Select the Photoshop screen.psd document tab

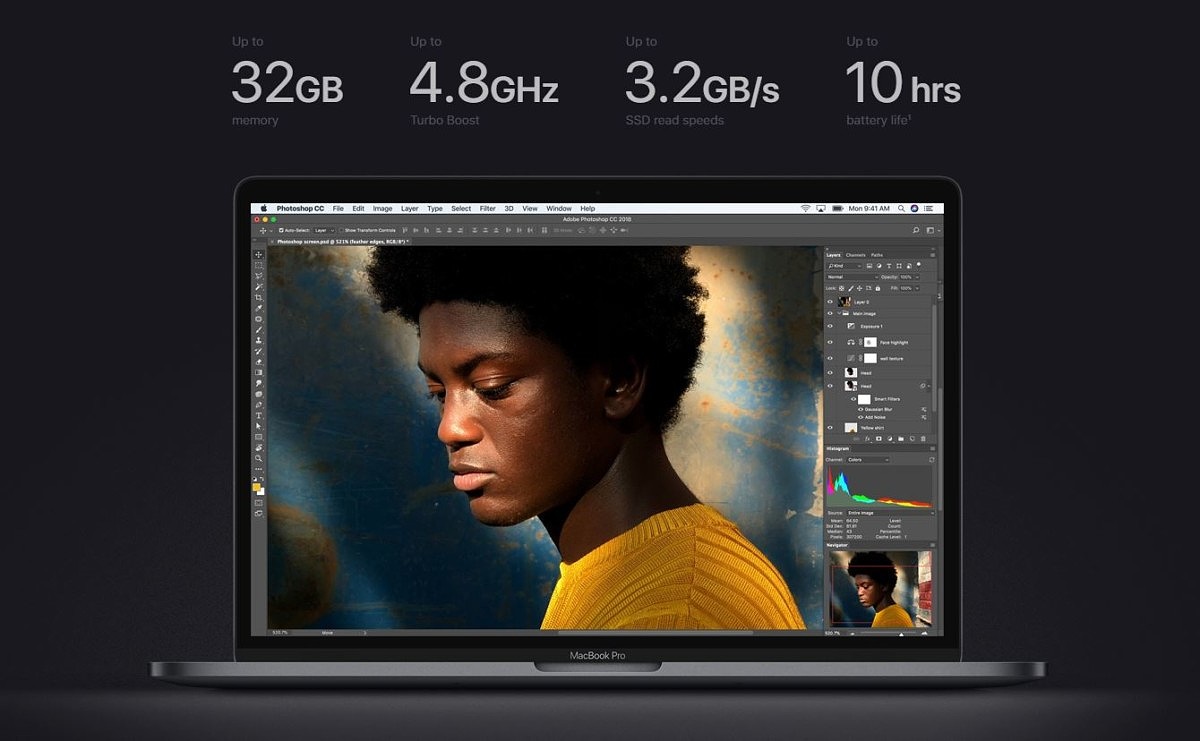pyautogui.click(x=341, y=241)
